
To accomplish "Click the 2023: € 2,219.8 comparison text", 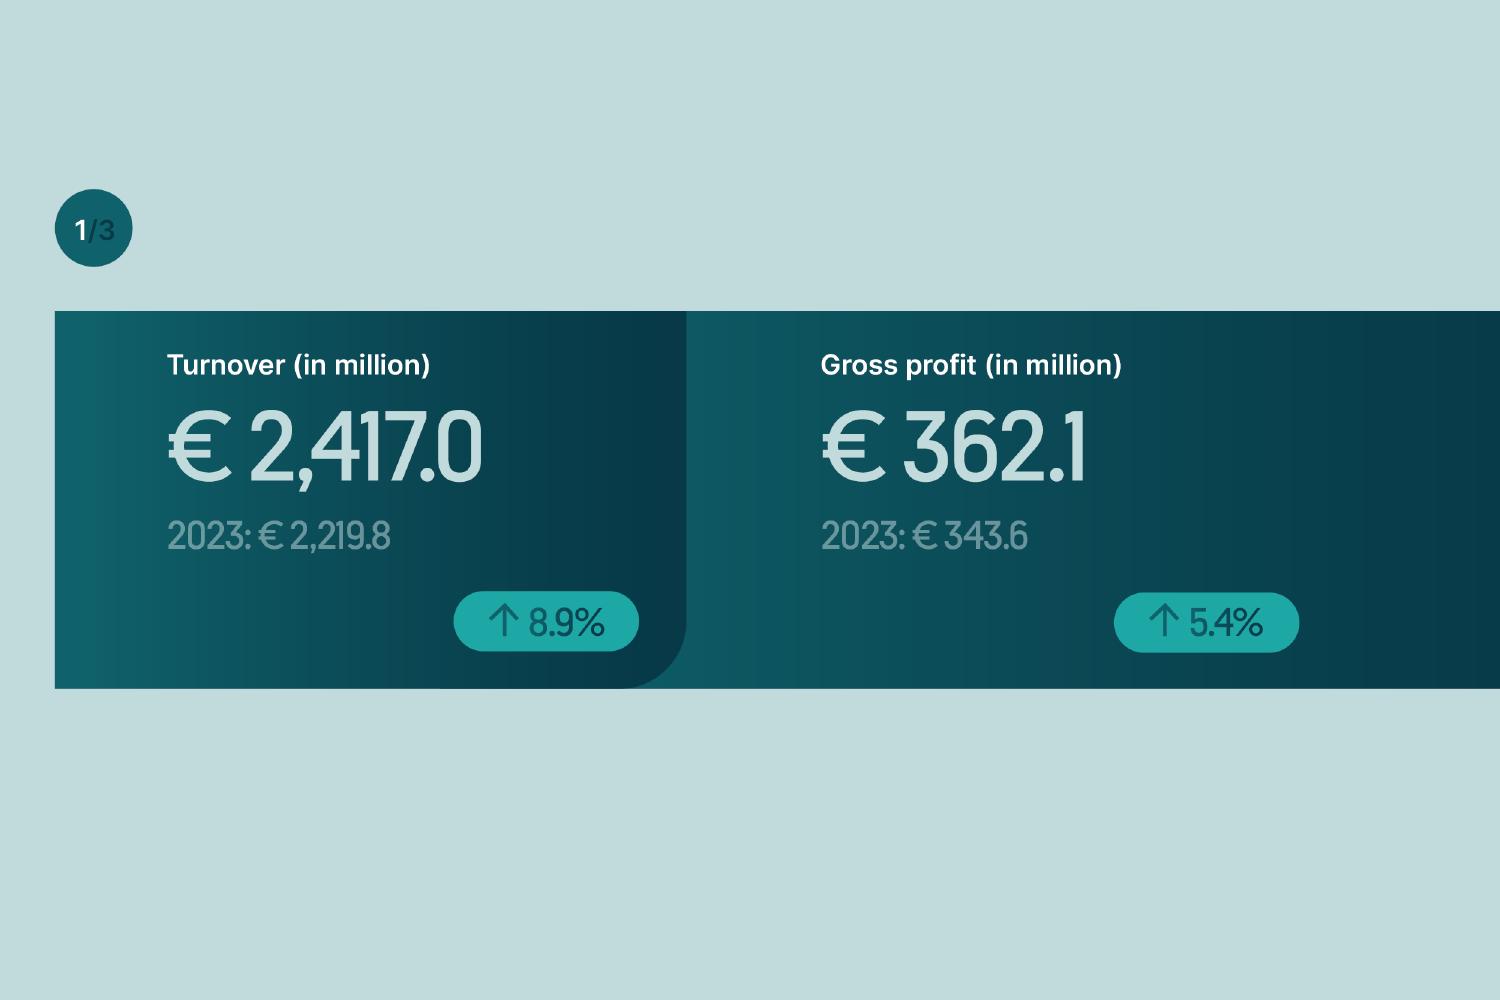I will pyautogui.click(x=278, y=536).
